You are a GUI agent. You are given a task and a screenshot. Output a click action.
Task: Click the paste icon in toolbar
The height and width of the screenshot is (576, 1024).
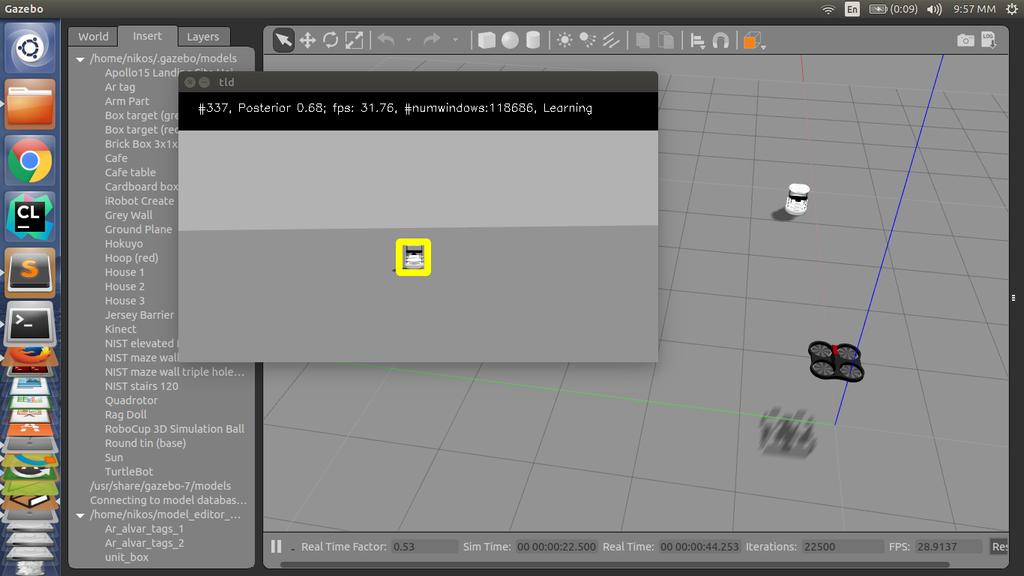click(665, 40)
